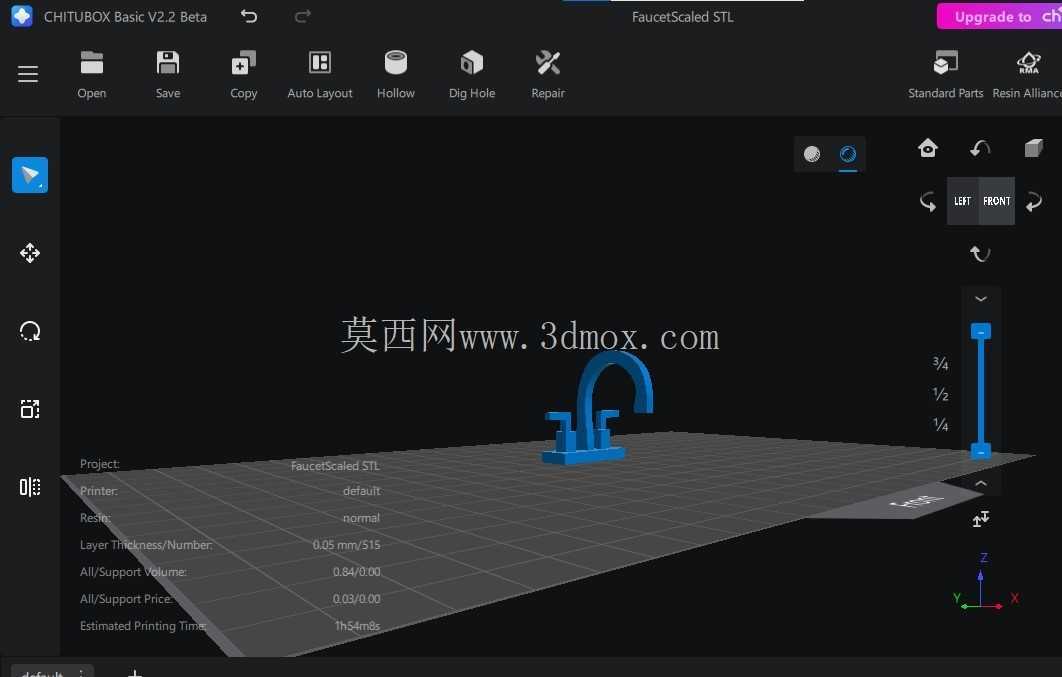Click the volume value 0.84/0.00
The height and width of the screenshot is (677, 1062).
[356, 572]
